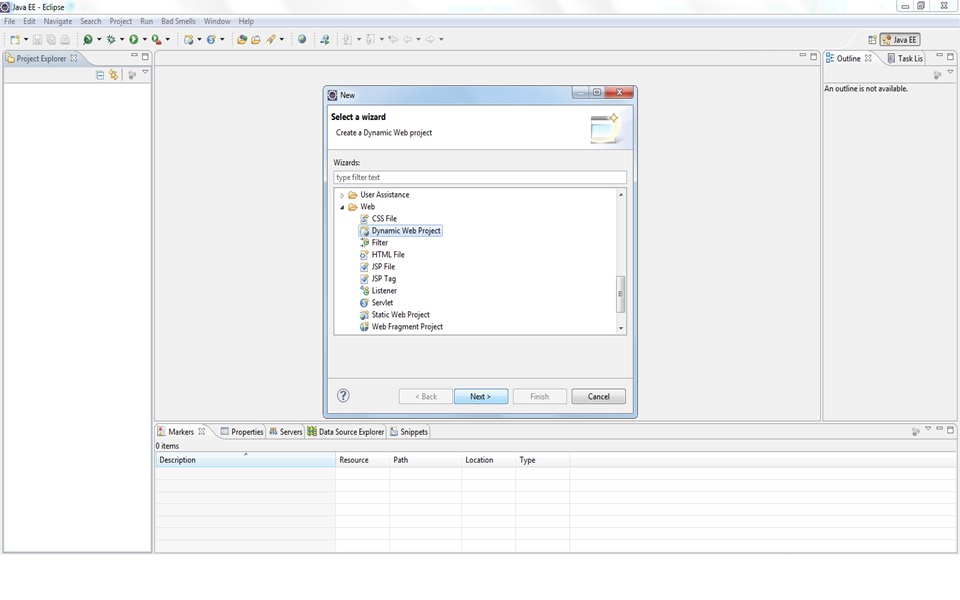Image resolution: width=960 pixels, height=600 pixels.
Task: Collapse the Web folder in the wizard tree
Action: point(343,206)
